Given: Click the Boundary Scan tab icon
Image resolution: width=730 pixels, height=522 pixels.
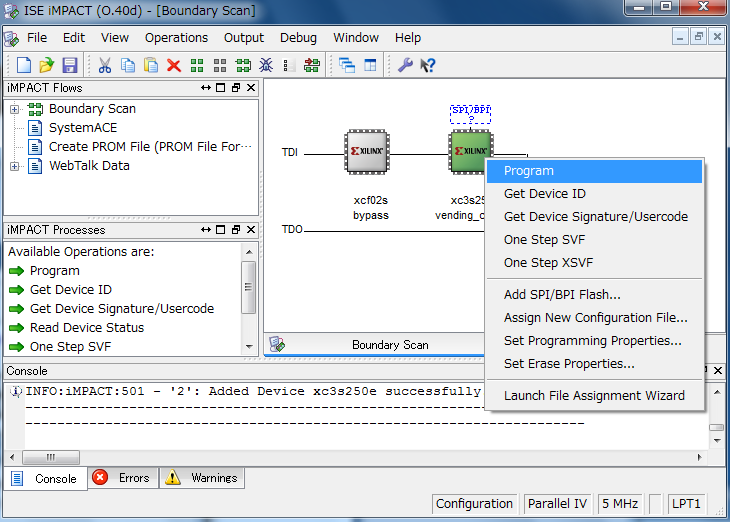Looking at the screenshot, I should click(x=277, y=345).
